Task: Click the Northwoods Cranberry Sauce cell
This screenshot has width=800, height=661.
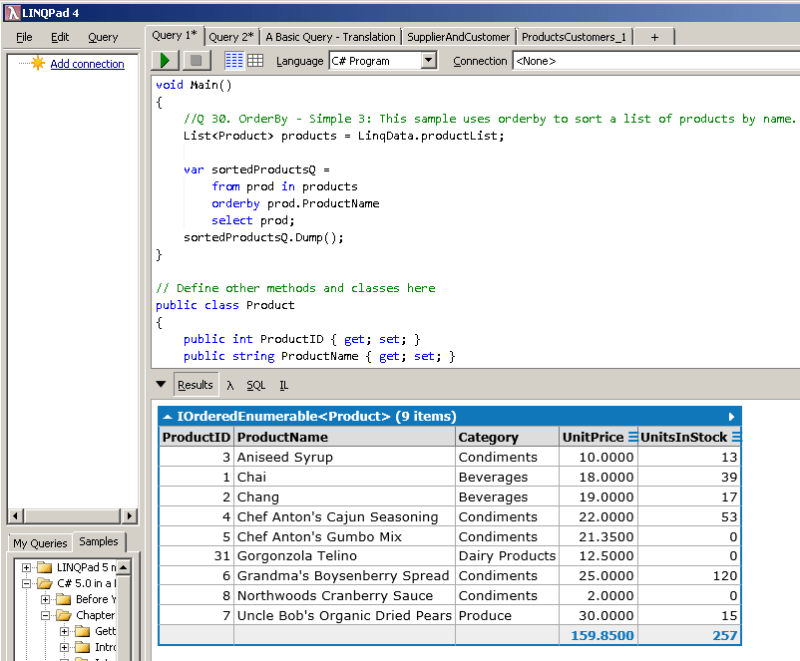Action: 344,596
